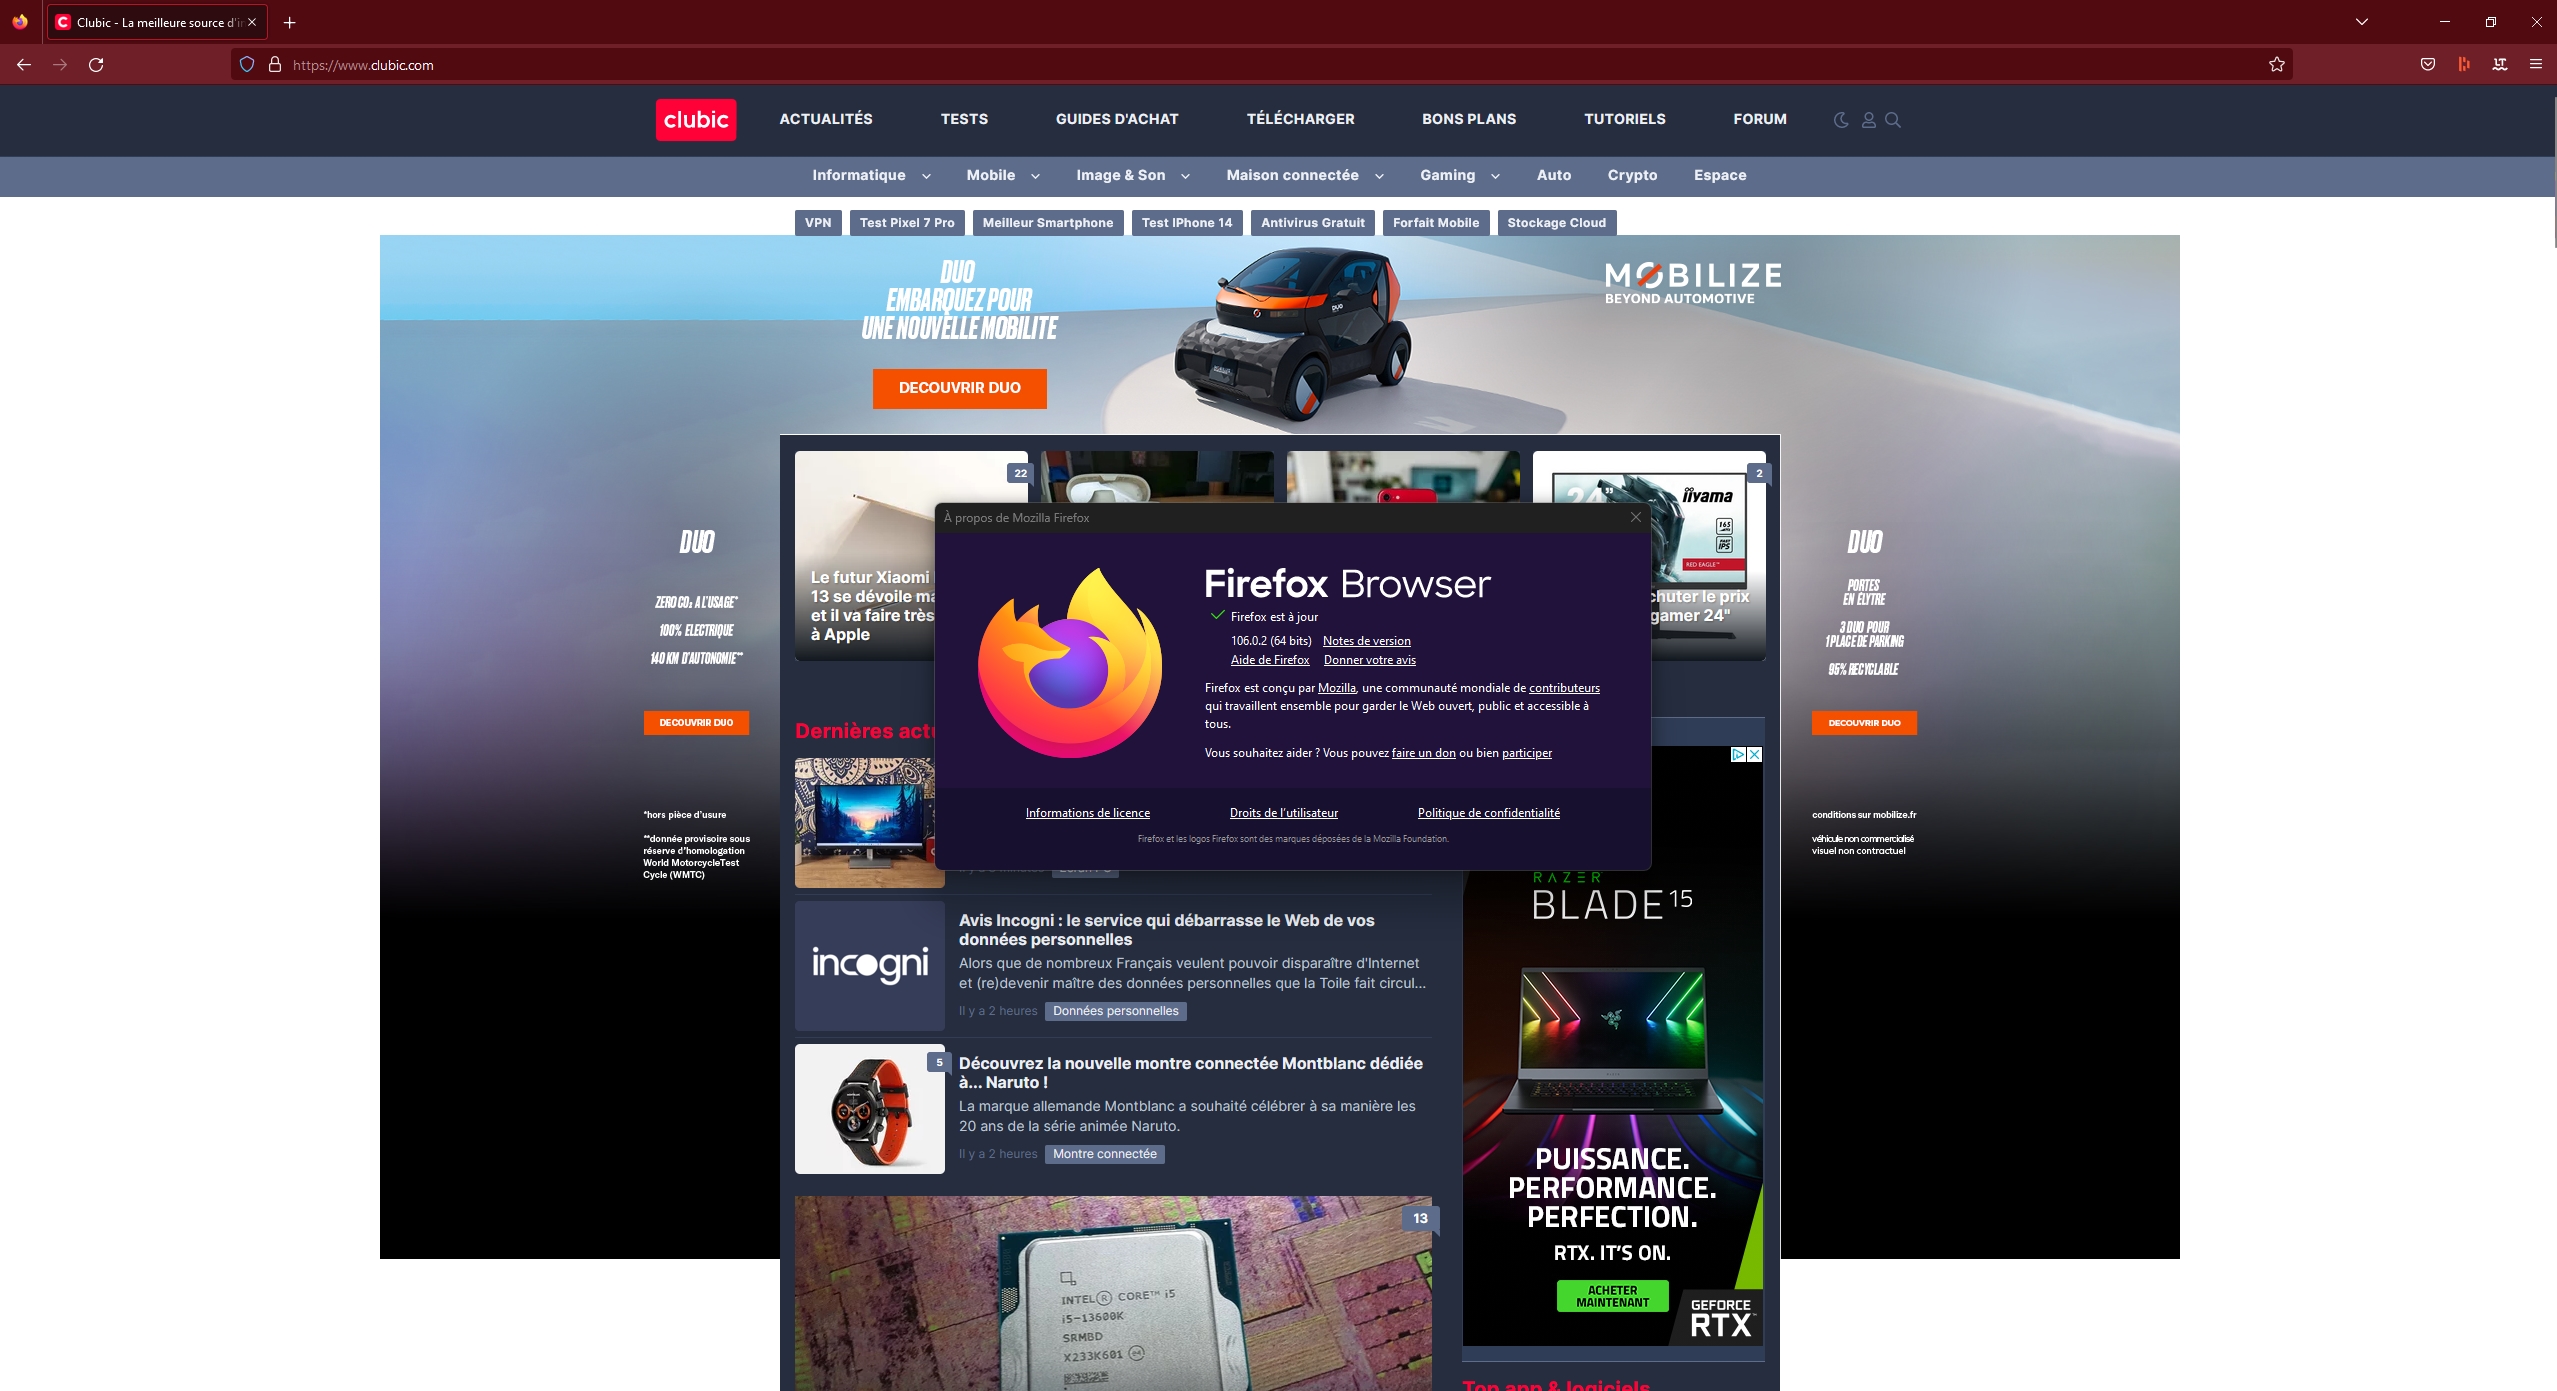Click the Firefox back navigation arrow

[24, 65]
